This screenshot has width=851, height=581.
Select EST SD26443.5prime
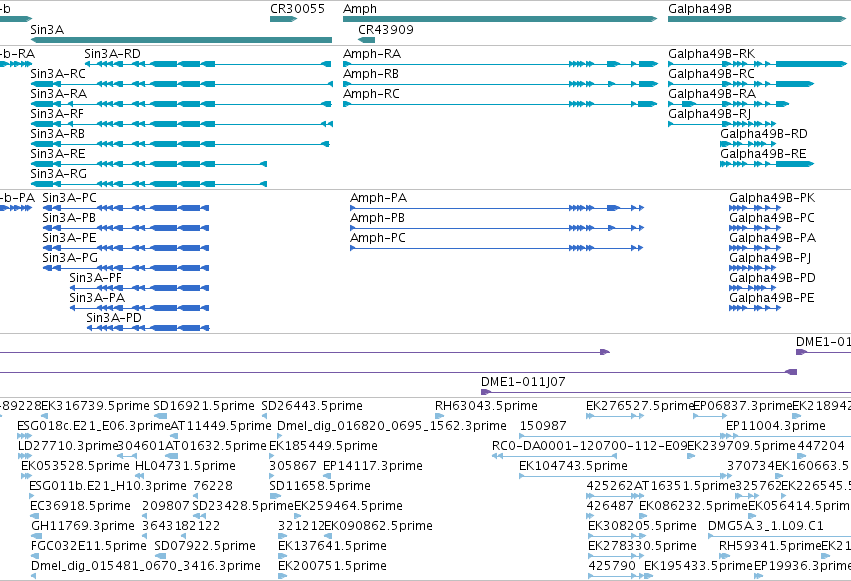[265, 416]
